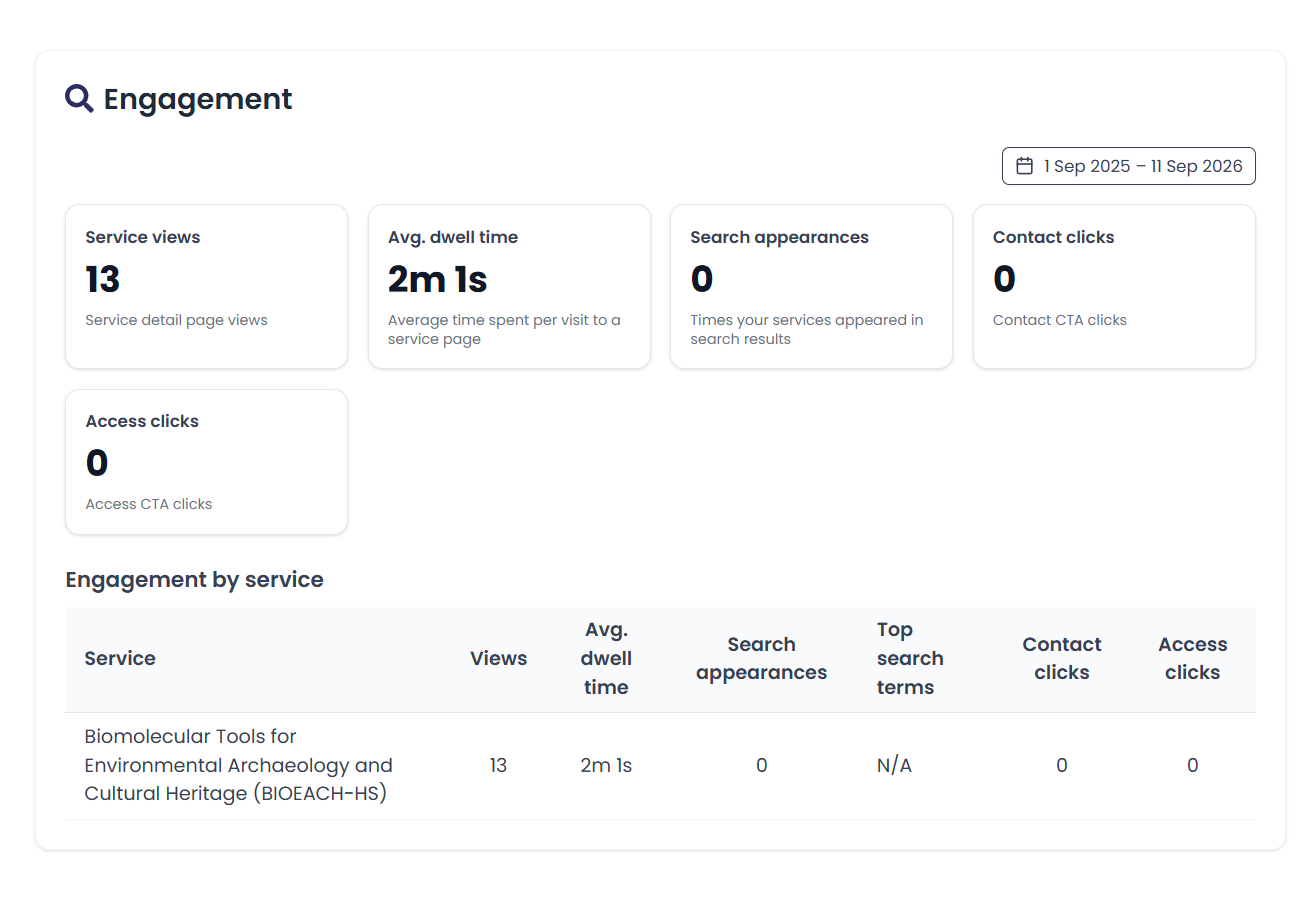Click the 13 views cell in BIOEACH-HS row

[499, 765]
